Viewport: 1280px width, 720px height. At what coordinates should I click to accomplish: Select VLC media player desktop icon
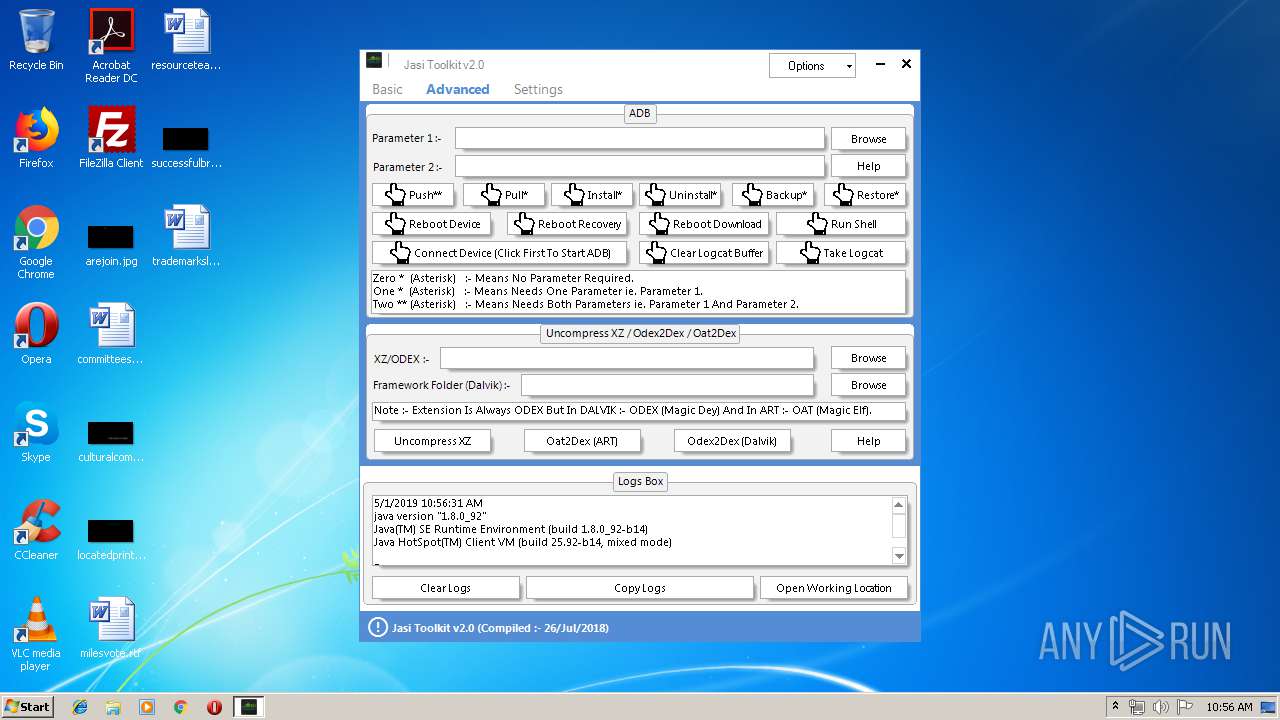[36, 634]
